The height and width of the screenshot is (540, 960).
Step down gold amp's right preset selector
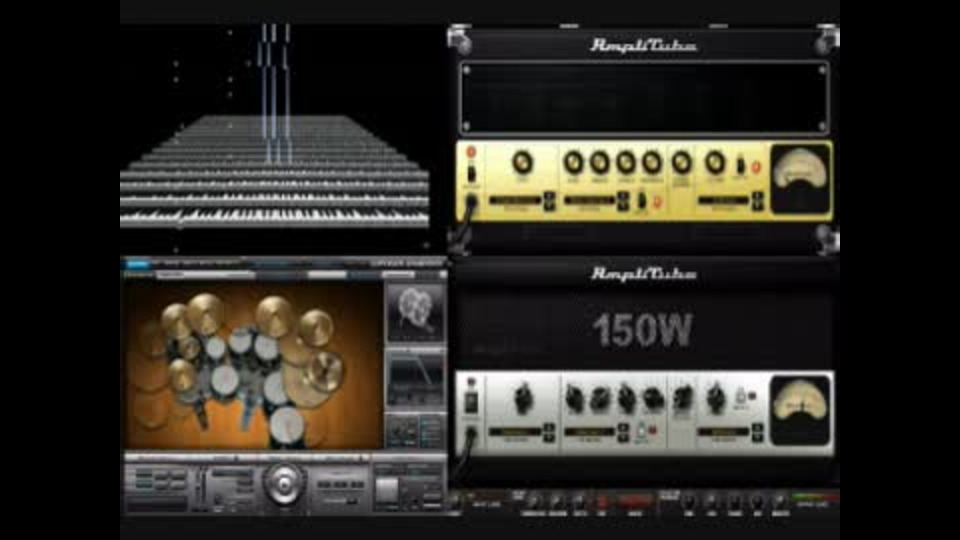coord(758,205)
